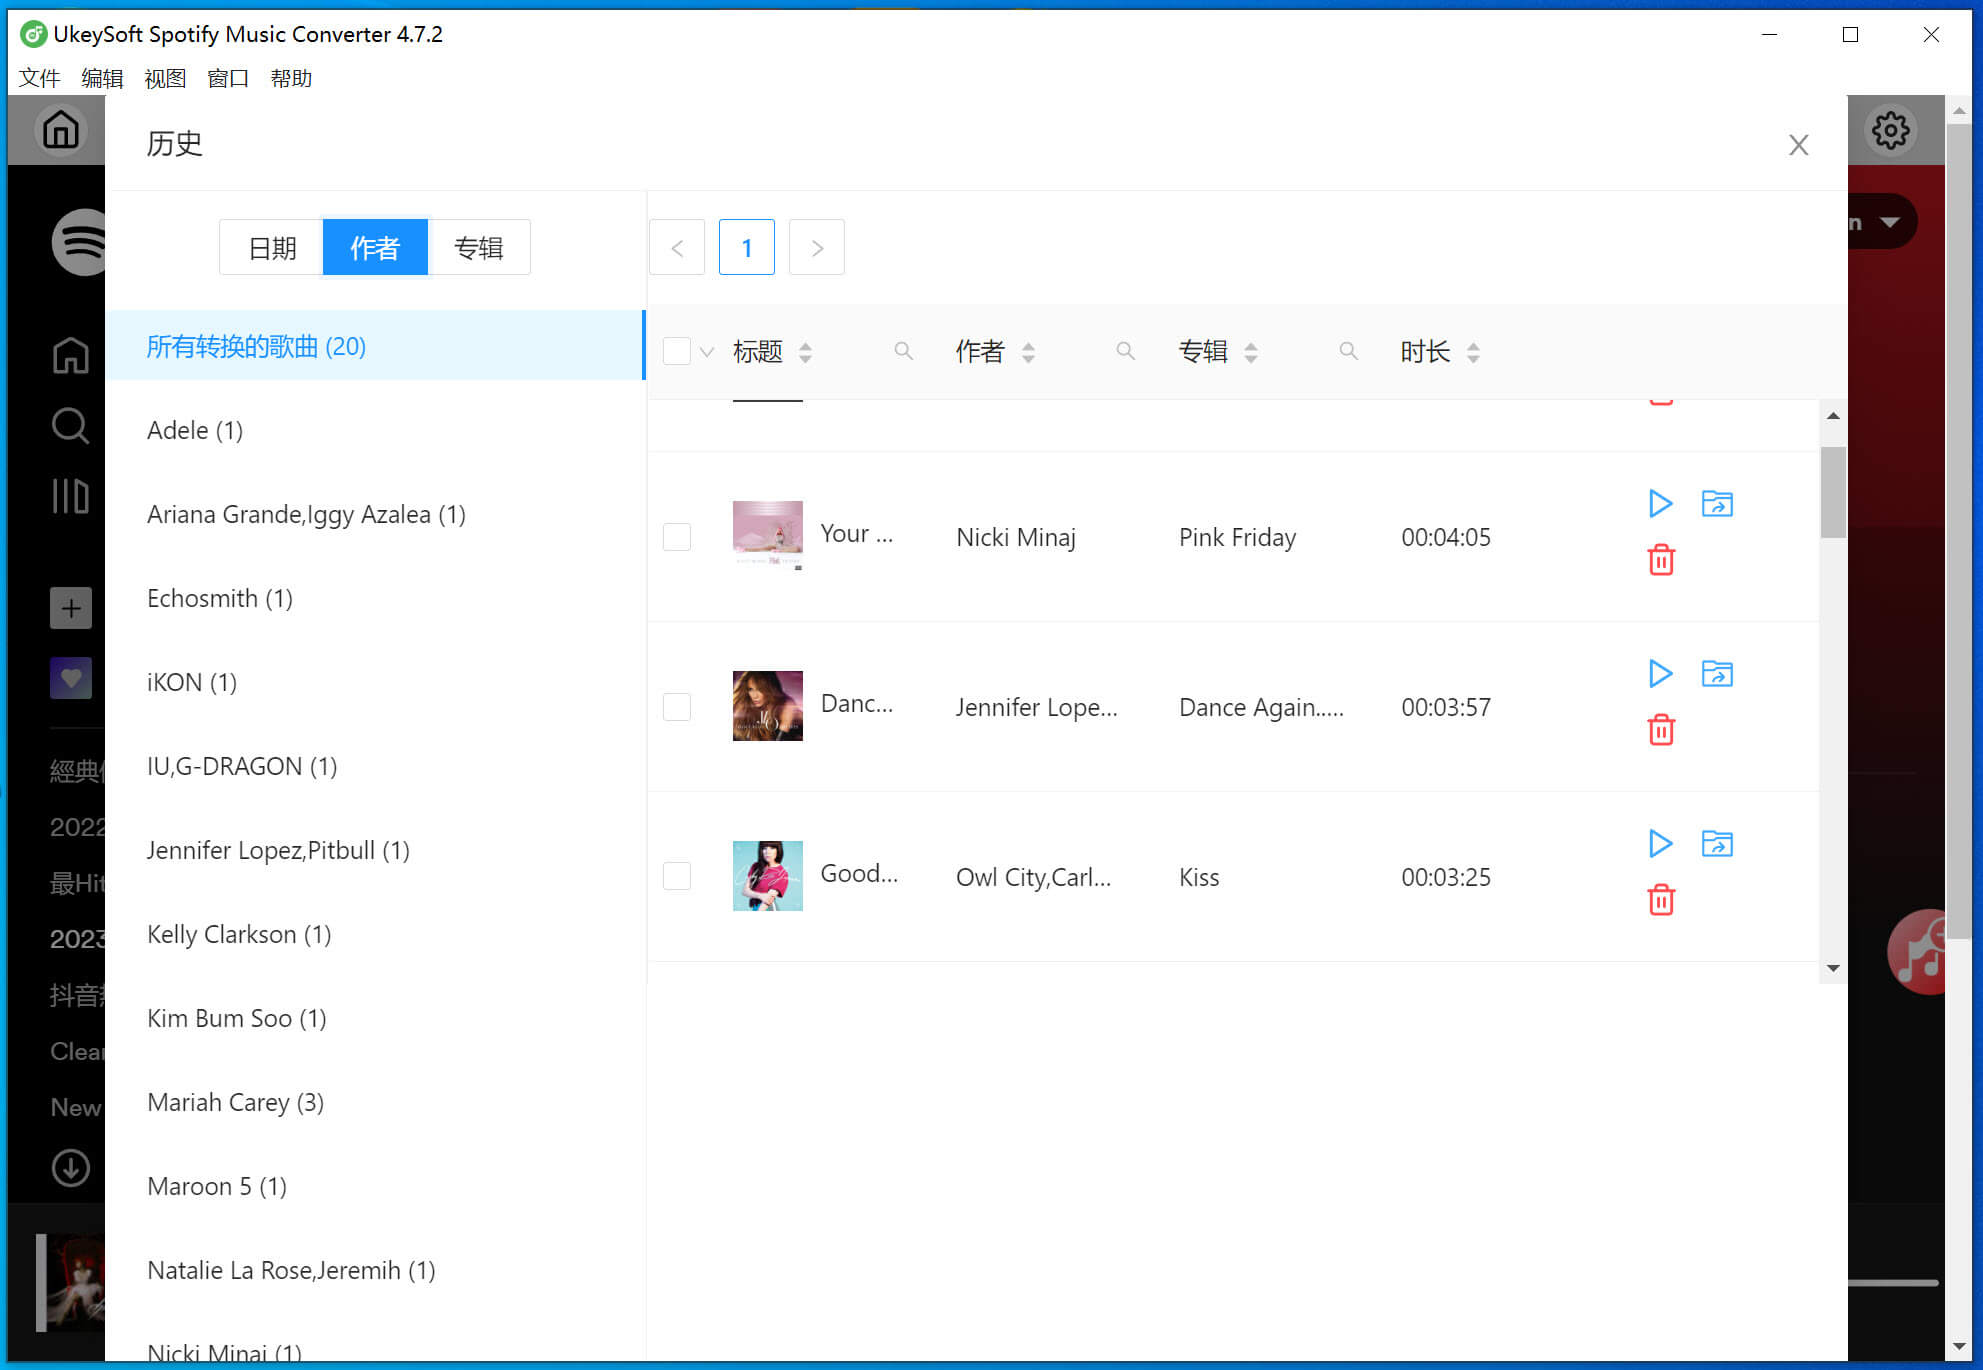The image size is (1983, 1370).
Task: Click the red add music floating button
Action: pyautogui.click(x=1917, y=952)
